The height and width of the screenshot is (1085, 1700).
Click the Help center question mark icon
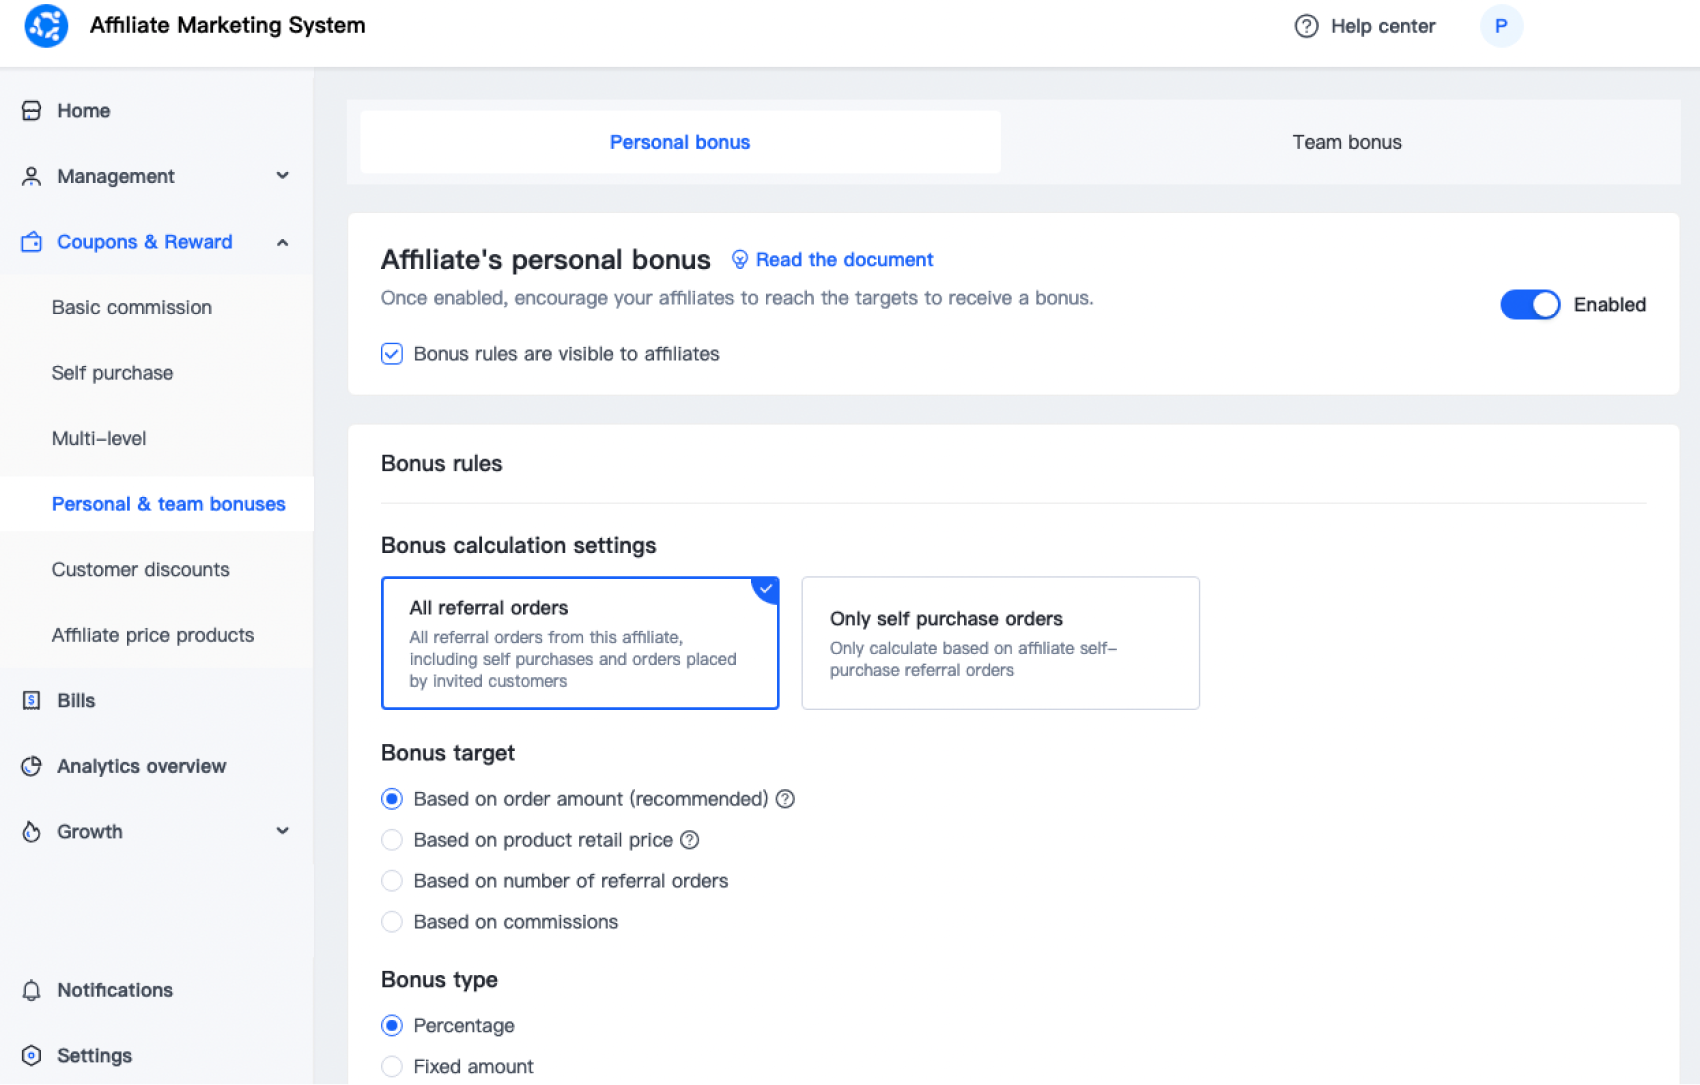click(x=1306, y=26)
